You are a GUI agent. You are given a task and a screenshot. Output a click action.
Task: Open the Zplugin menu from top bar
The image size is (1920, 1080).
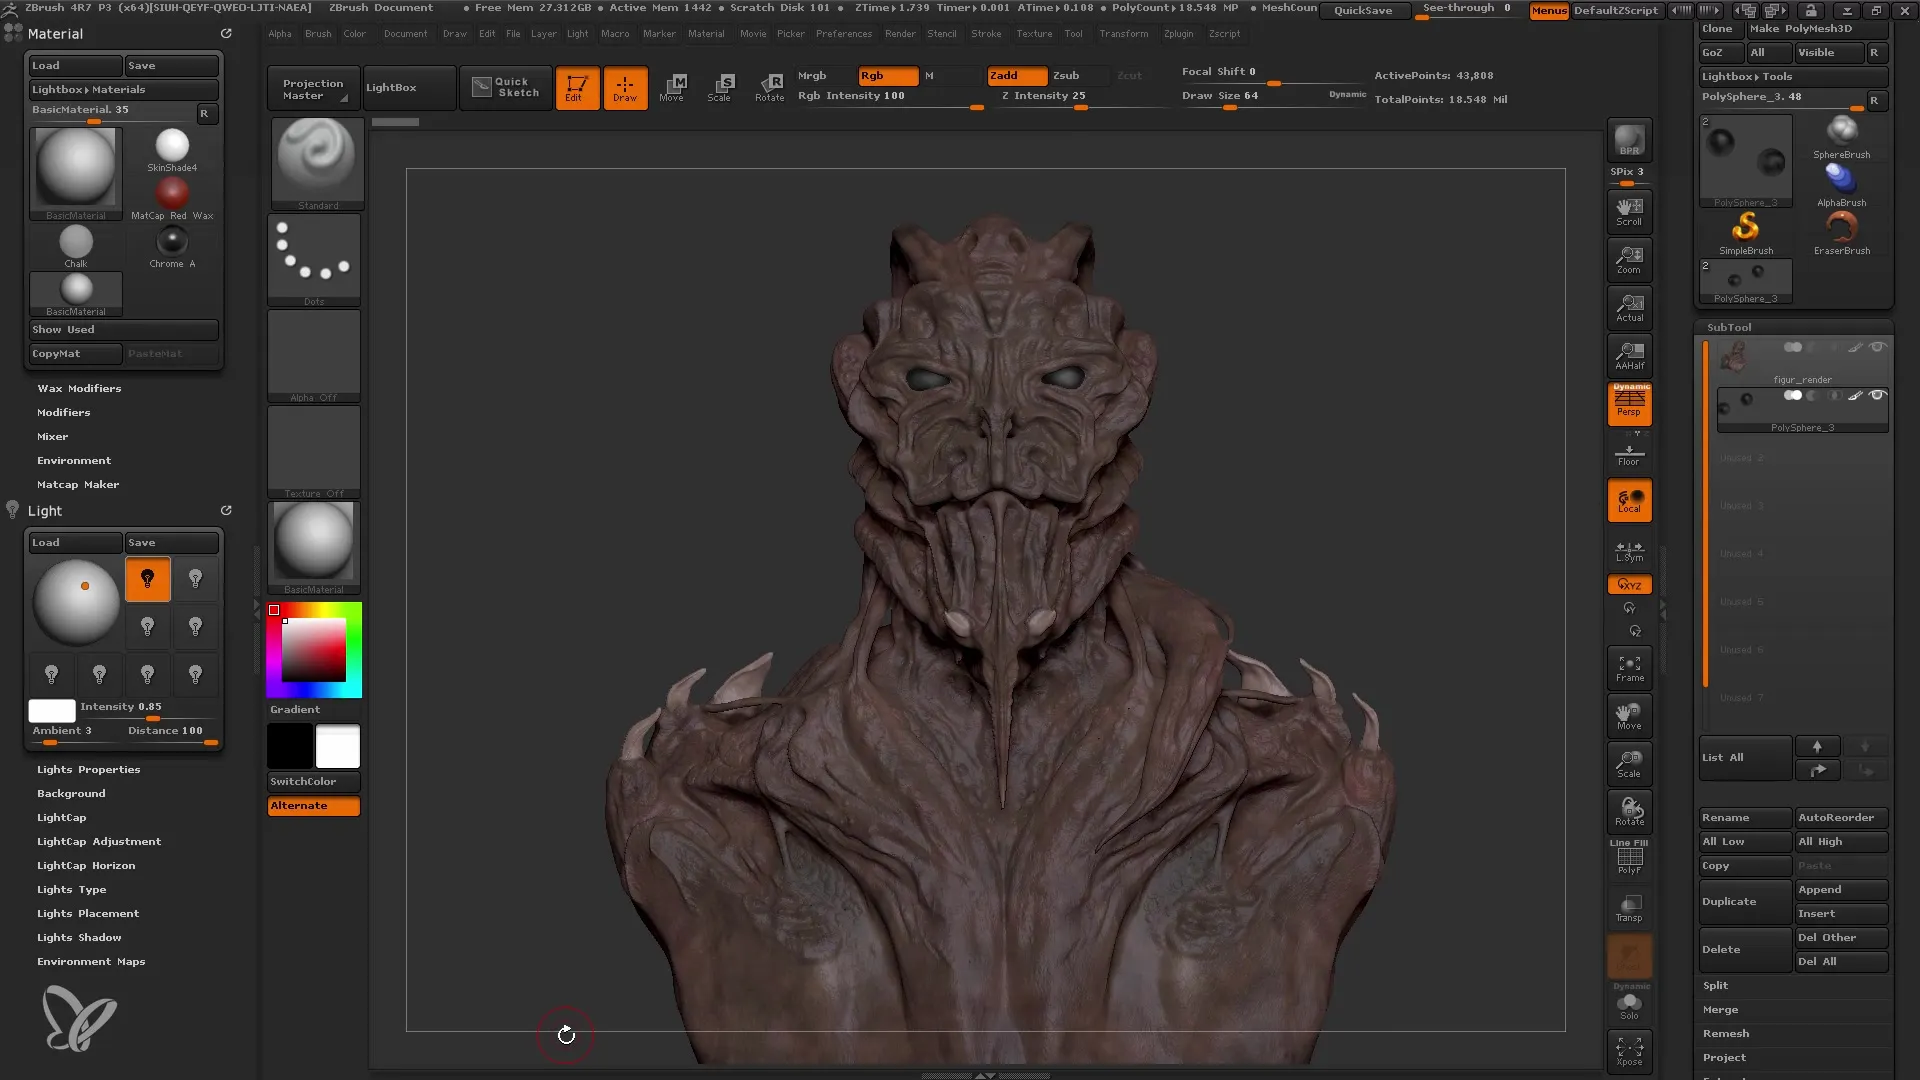click(x=1178, y=34)
